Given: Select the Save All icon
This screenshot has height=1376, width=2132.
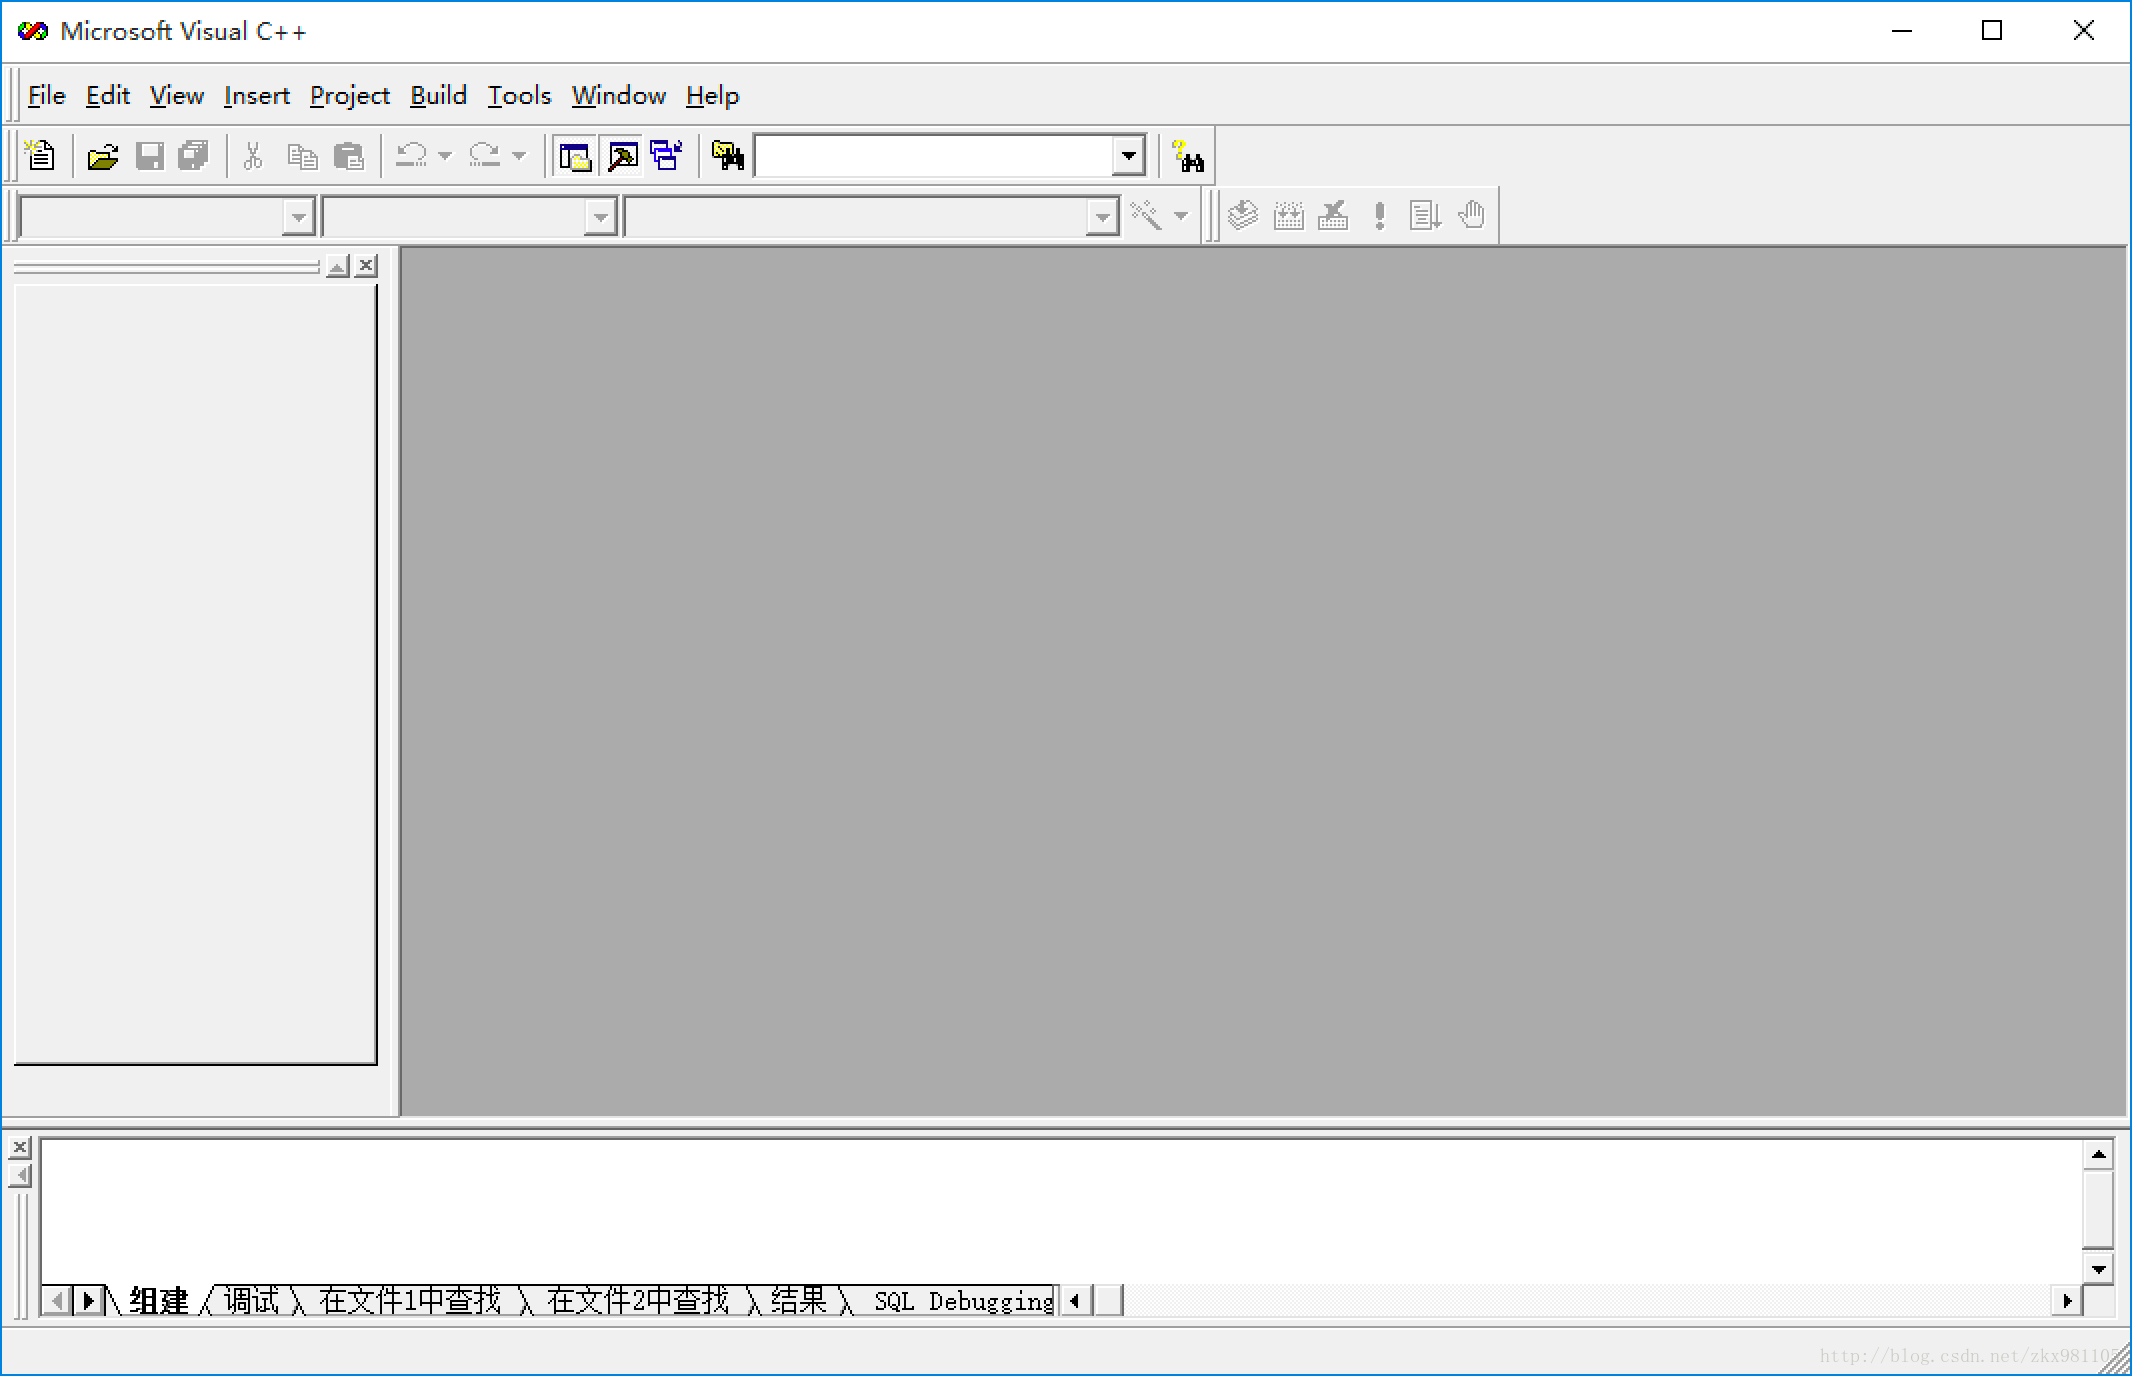Looking at the screenshot, I should (192, 155).
